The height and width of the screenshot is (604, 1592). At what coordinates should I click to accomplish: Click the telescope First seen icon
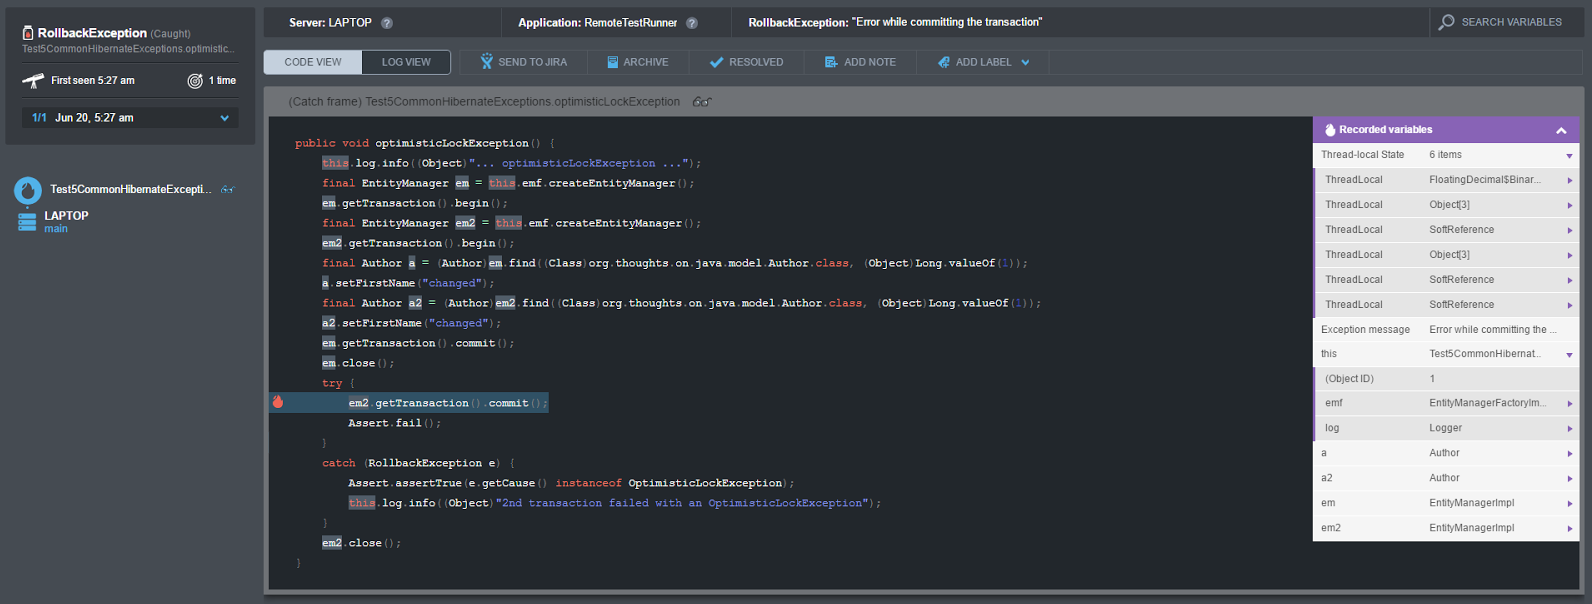[x=33, y=80]
